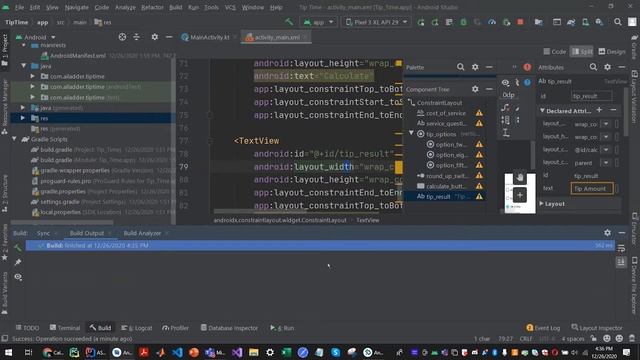Add a declared attribute with plus icon
This screenshot has width=640, height=360.
(599, 110)
